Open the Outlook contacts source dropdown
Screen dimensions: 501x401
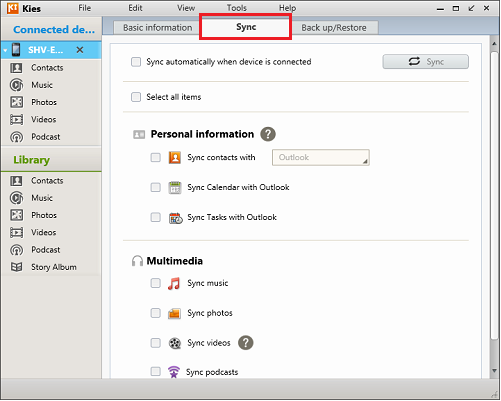[321, 157]
